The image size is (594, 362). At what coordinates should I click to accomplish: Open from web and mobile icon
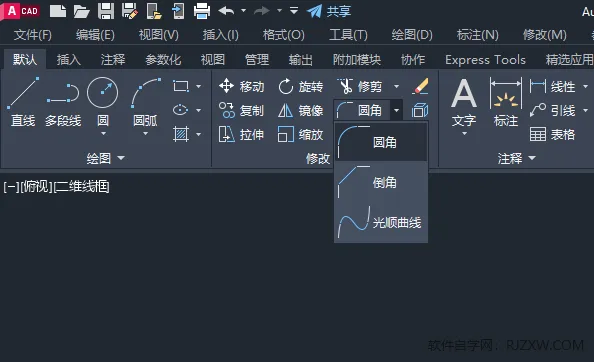point(154,11)
